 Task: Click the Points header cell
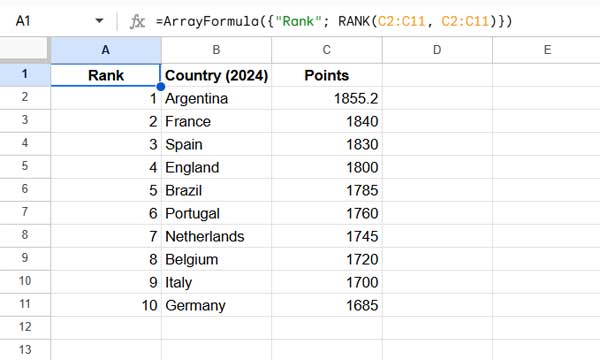(x=326, y=75)
